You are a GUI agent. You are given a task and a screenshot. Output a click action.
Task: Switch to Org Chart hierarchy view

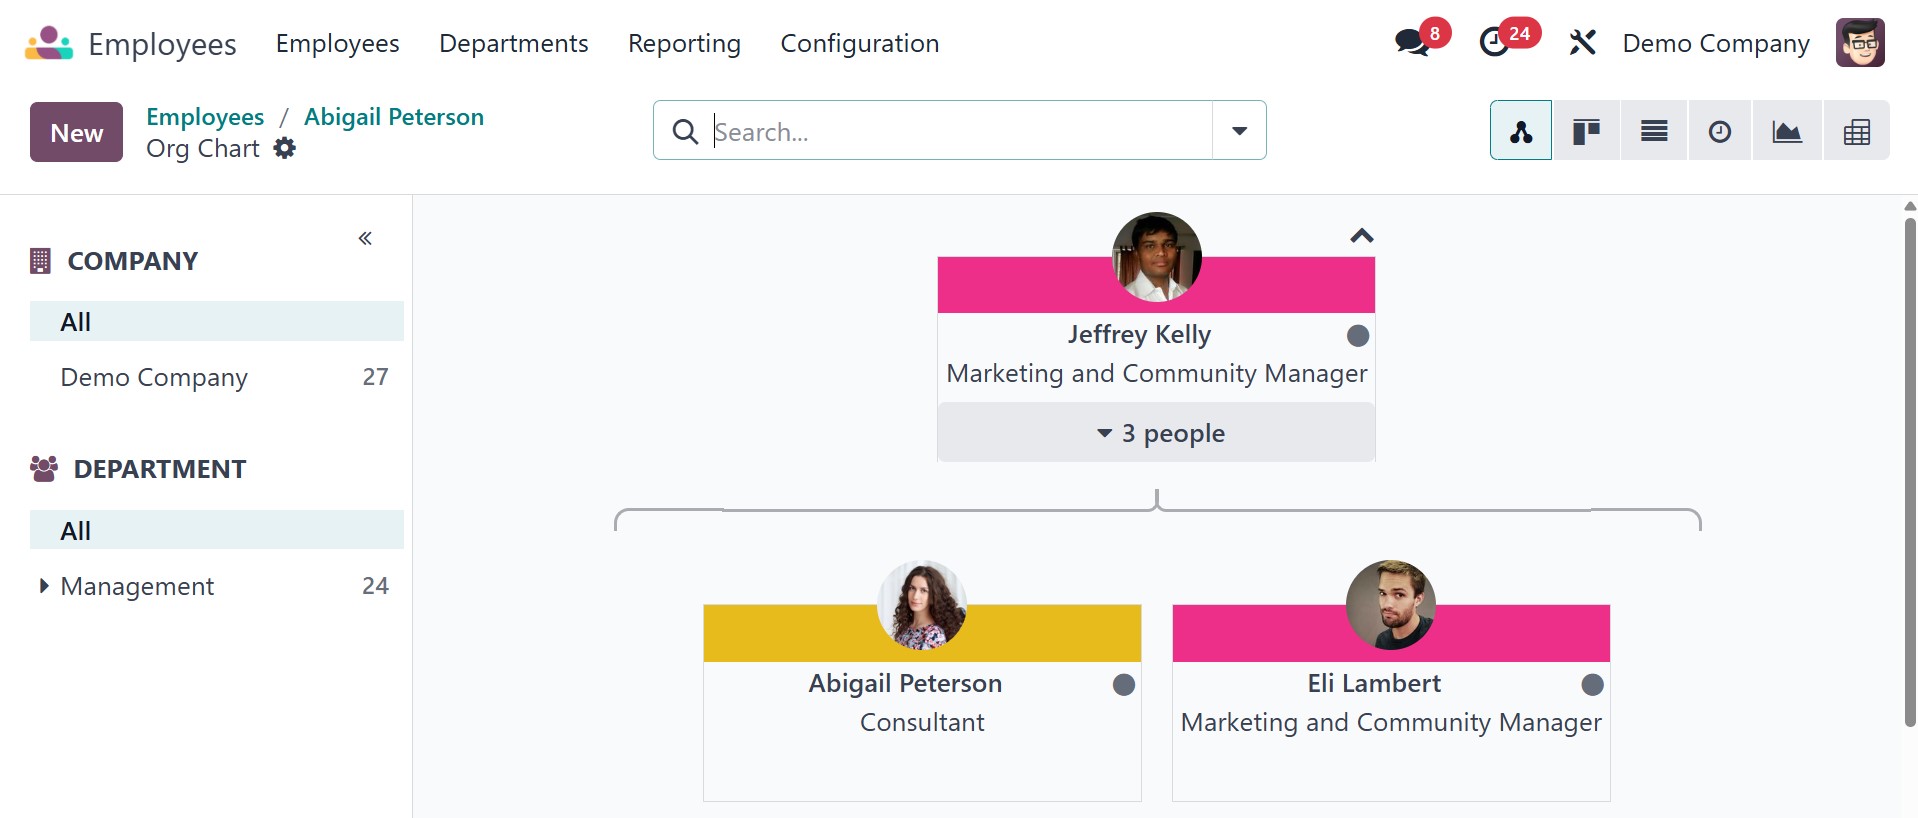coord(1521,131)
